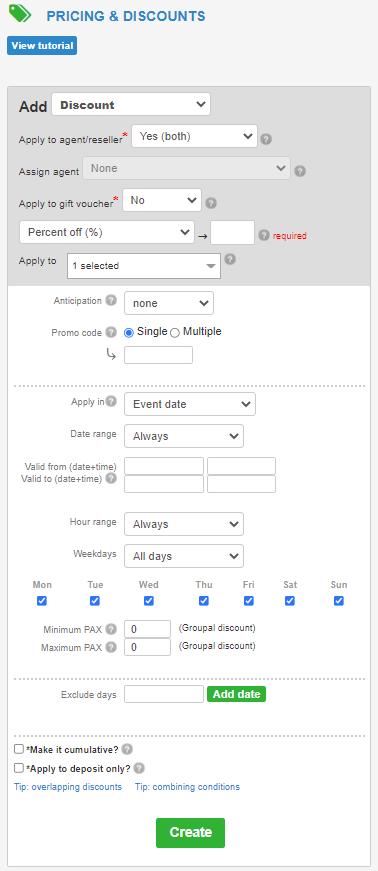
Task: Open Promo code help question mark
Action: pyautogui.click(x=111, y=332)
